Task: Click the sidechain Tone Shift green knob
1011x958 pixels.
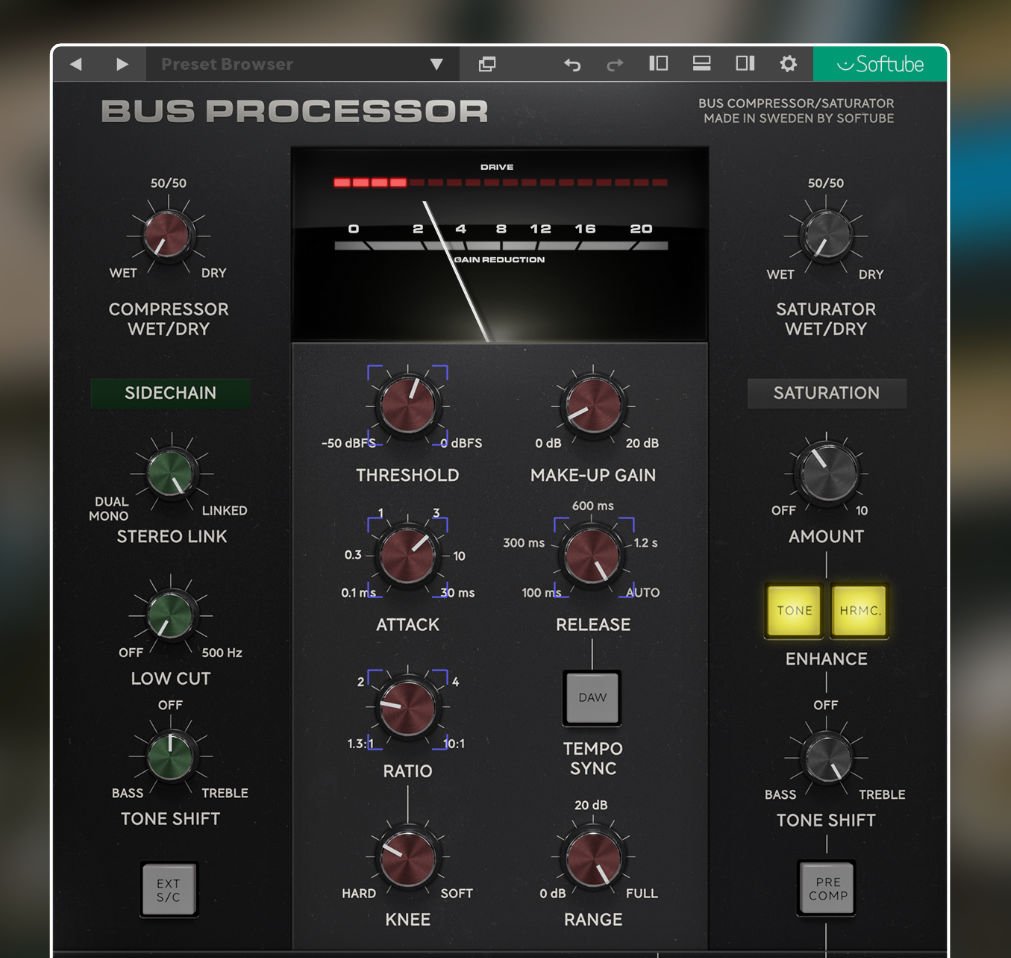Action: tap(171, 756)
